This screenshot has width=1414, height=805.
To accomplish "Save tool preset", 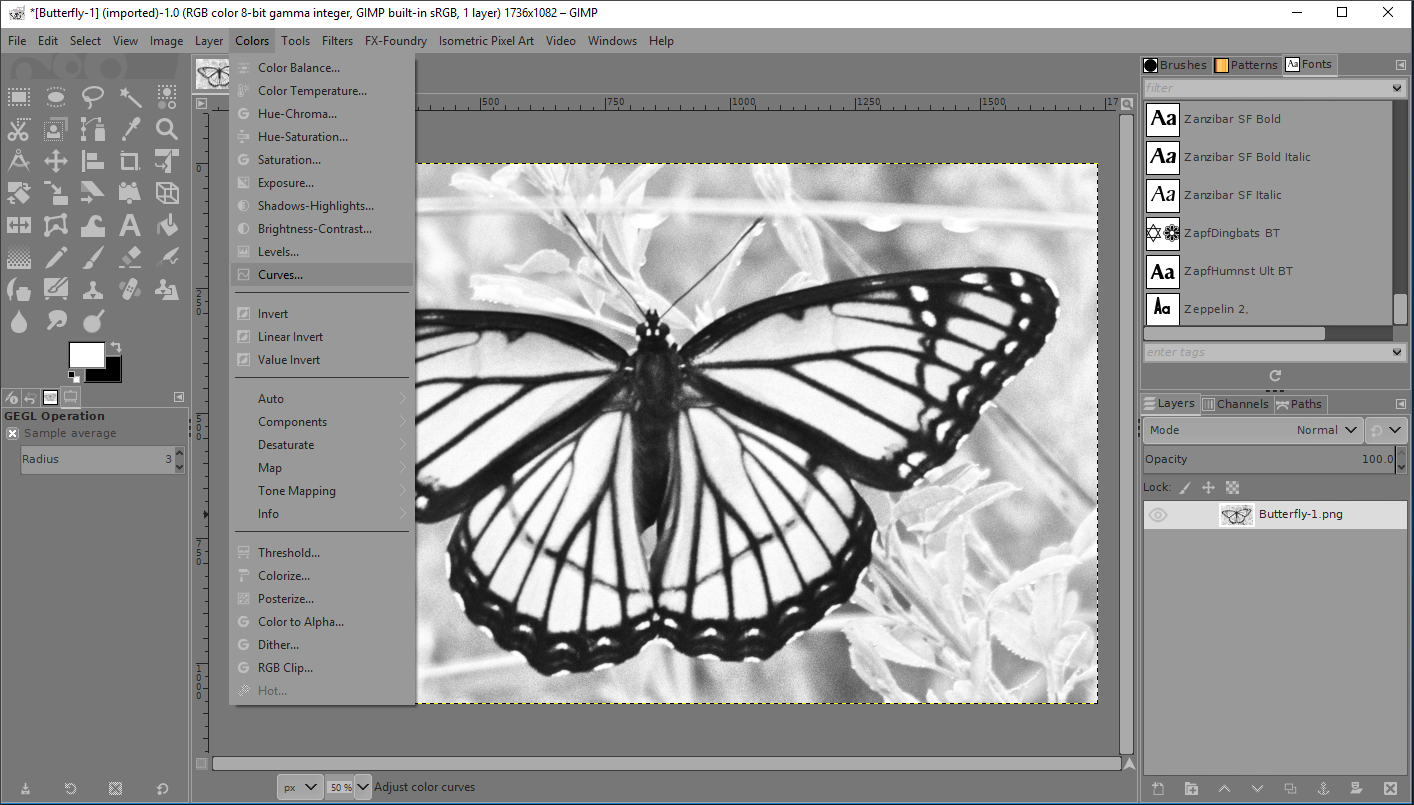I will point(24,789).
